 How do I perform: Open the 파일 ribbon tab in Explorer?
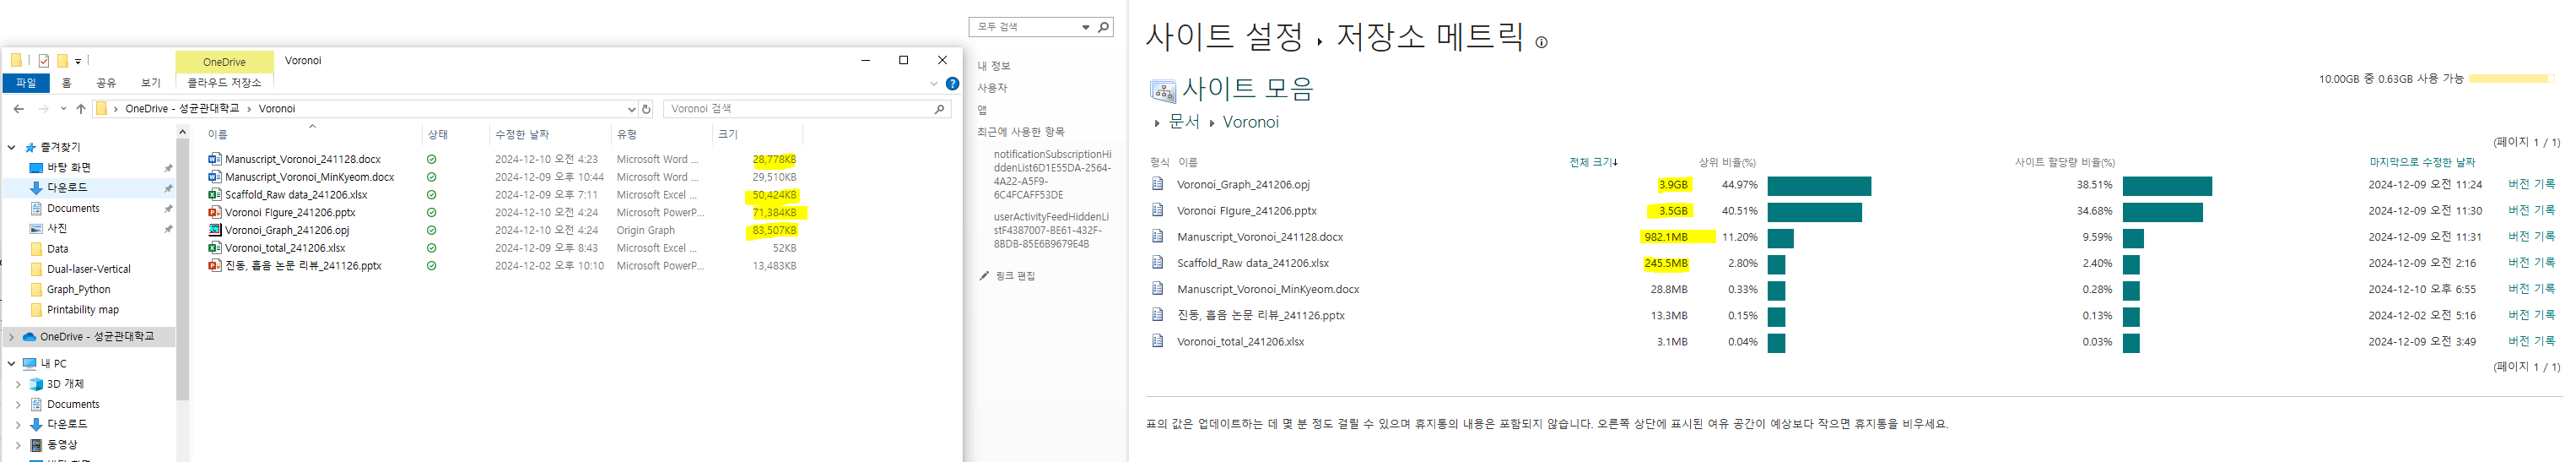25,83
